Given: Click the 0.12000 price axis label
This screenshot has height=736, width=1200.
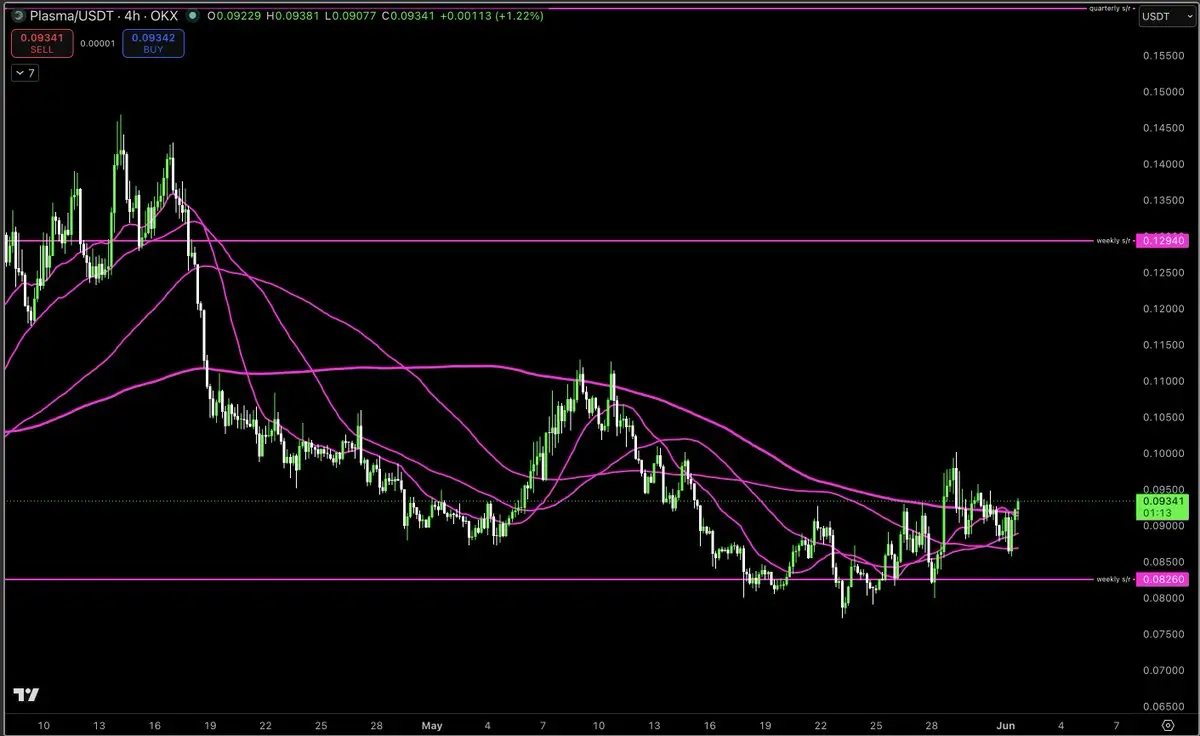Looking at the screenshot, I should (x=1162, y=309).
